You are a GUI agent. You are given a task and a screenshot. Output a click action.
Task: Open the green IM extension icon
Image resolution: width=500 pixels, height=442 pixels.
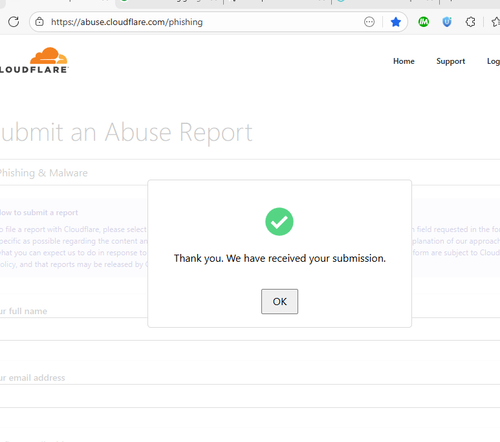tap(423, 22)
